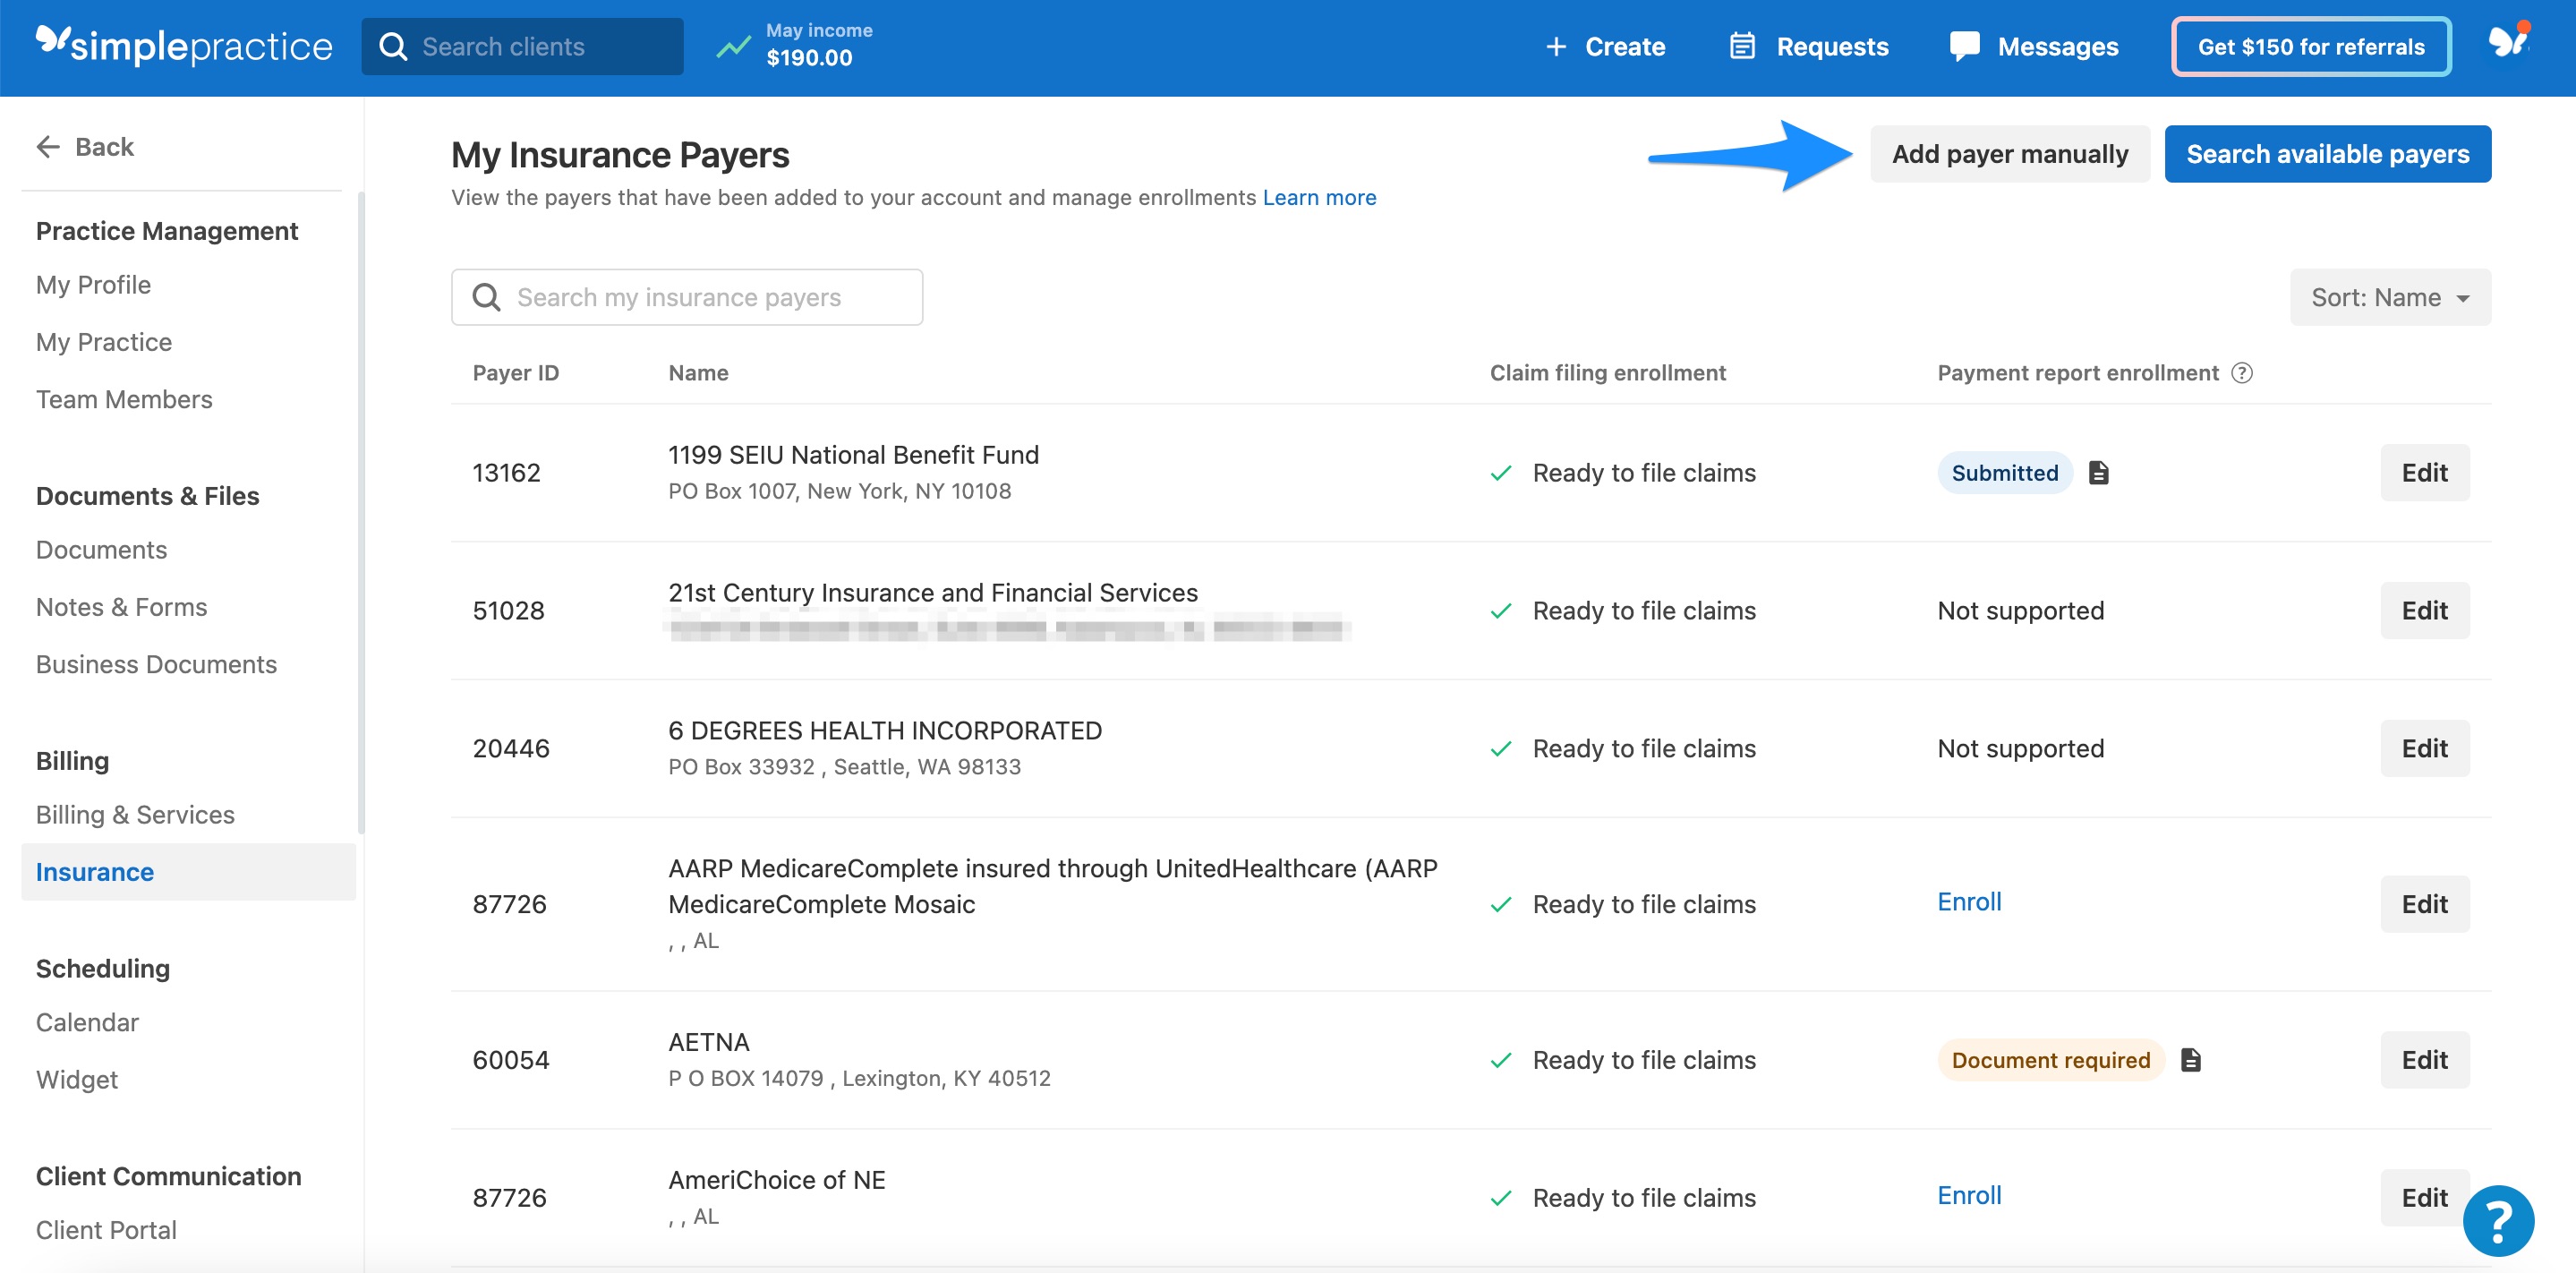Click the Search my insurance payers field
Image resolution: width=2576 pixels, height=1273 pixels.
point(686,297)
